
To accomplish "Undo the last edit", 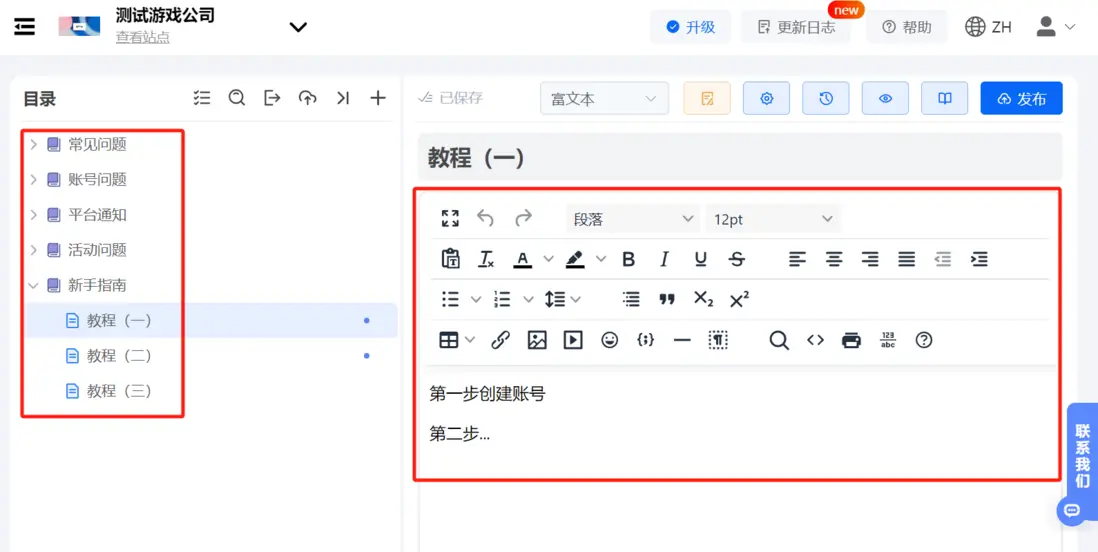I will (x=485, y=219).
